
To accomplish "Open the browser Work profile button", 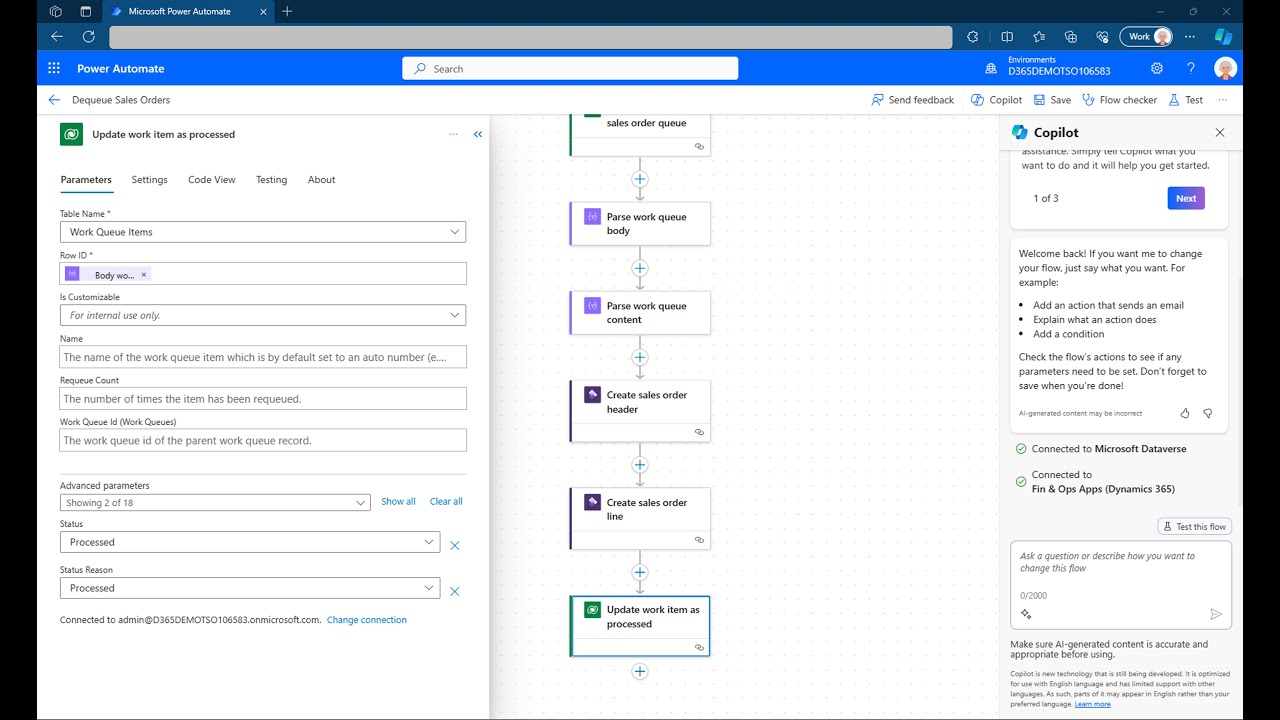I will pyautogui.click(x=1146, y=36).
